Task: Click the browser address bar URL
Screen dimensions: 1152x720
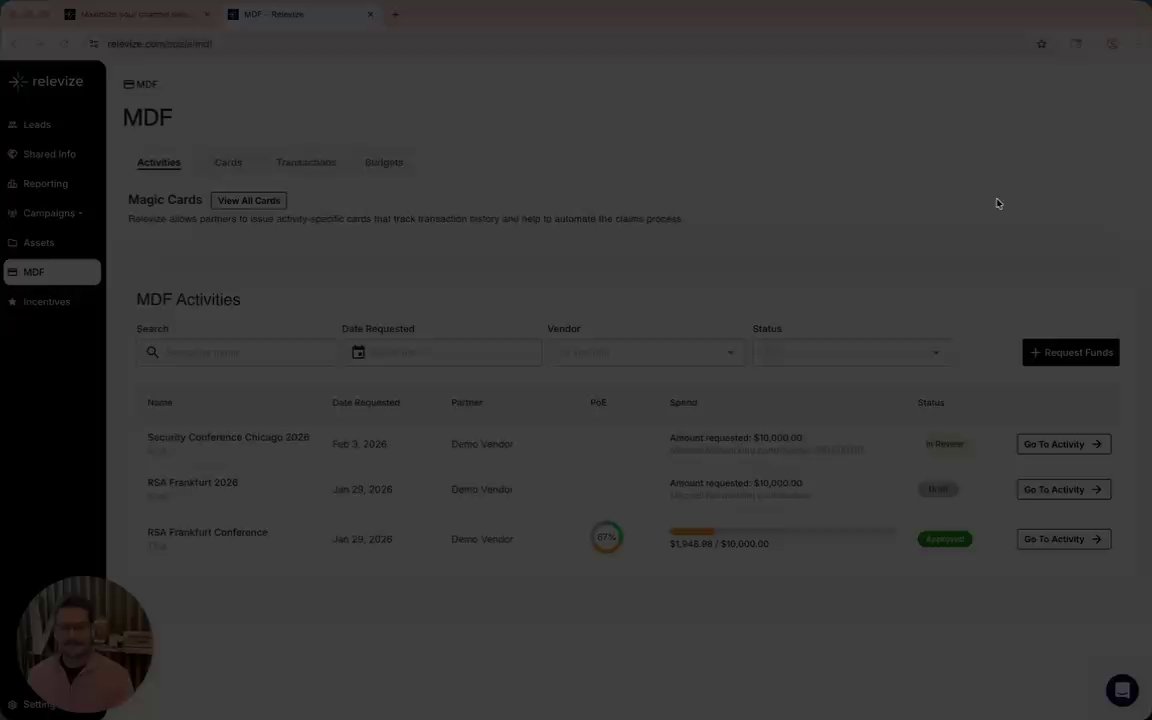Action: [159, 44]
